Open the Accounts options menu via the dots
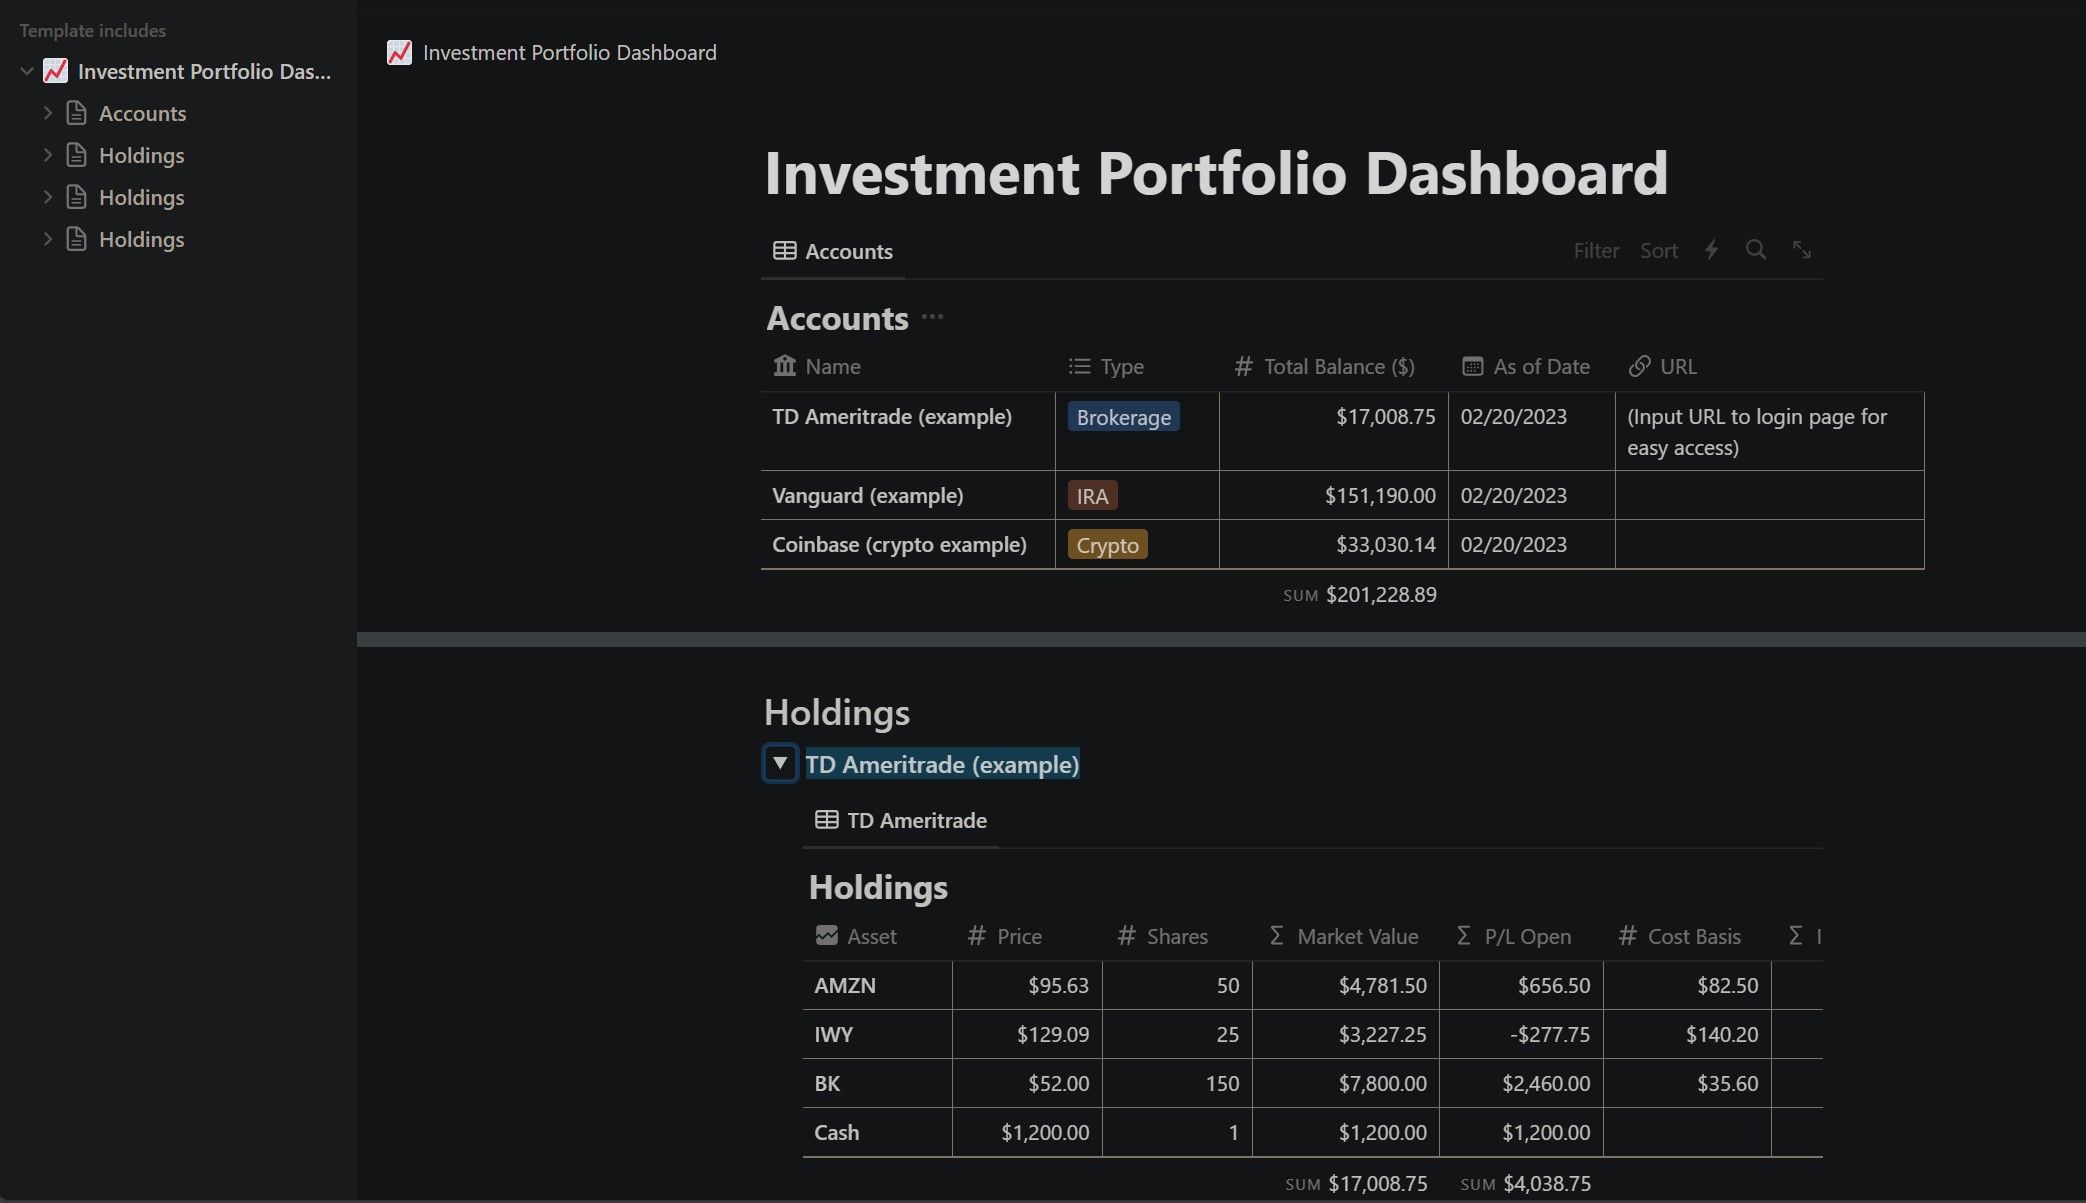The width and height of the screenshot is (2086, 1203). click(x=934, y=317)
